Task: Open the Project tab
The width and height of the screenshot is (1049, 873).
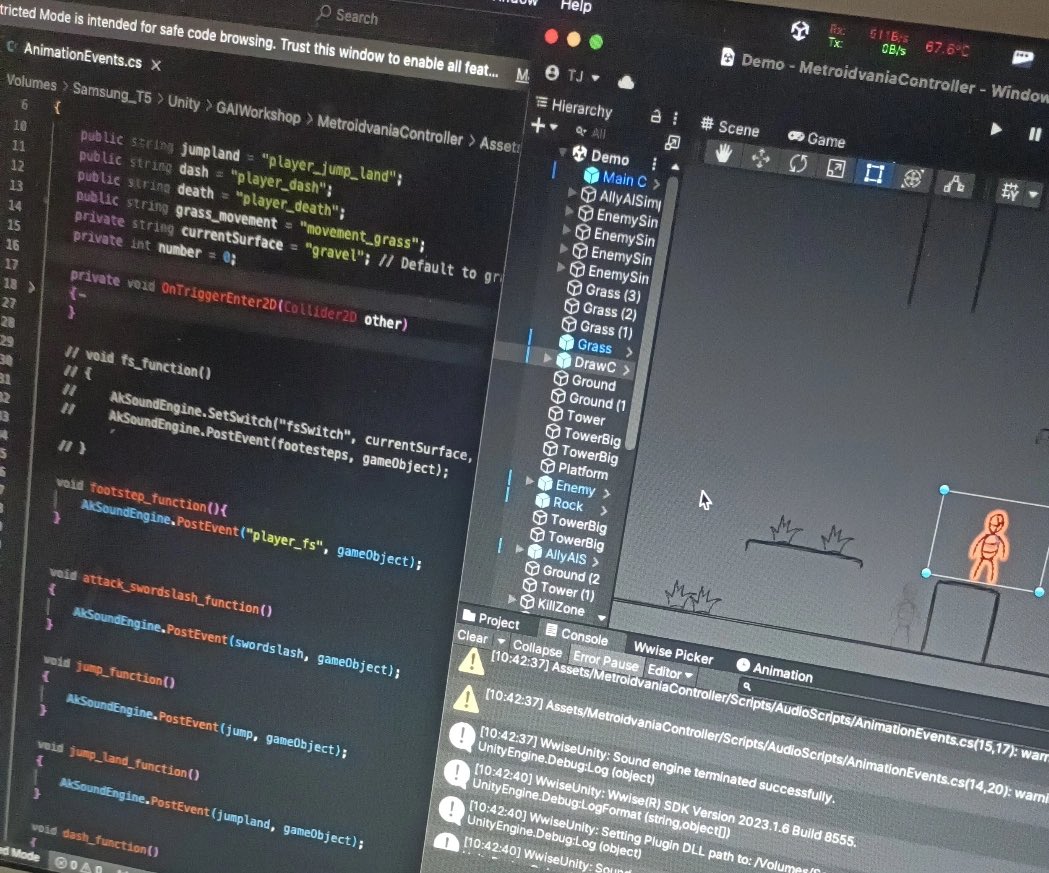Action: [491, 619]
